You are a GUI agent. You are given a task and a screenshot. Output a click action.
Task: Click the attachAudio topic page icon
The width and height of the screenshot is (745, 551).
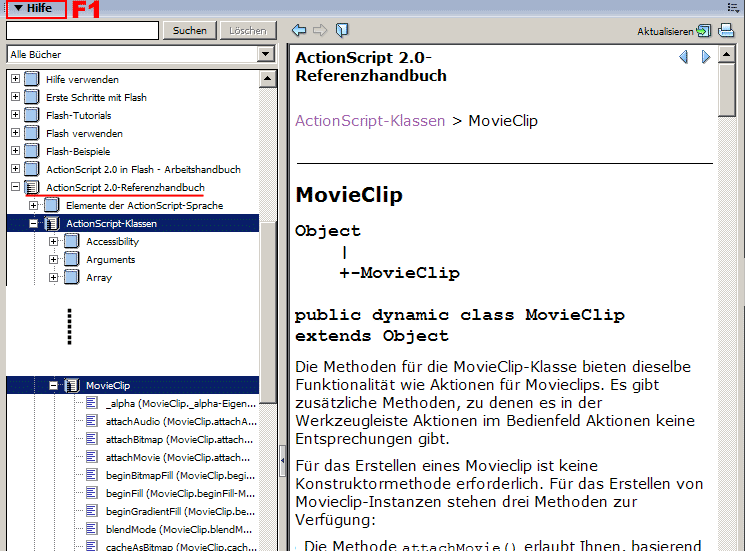(92, 421)
